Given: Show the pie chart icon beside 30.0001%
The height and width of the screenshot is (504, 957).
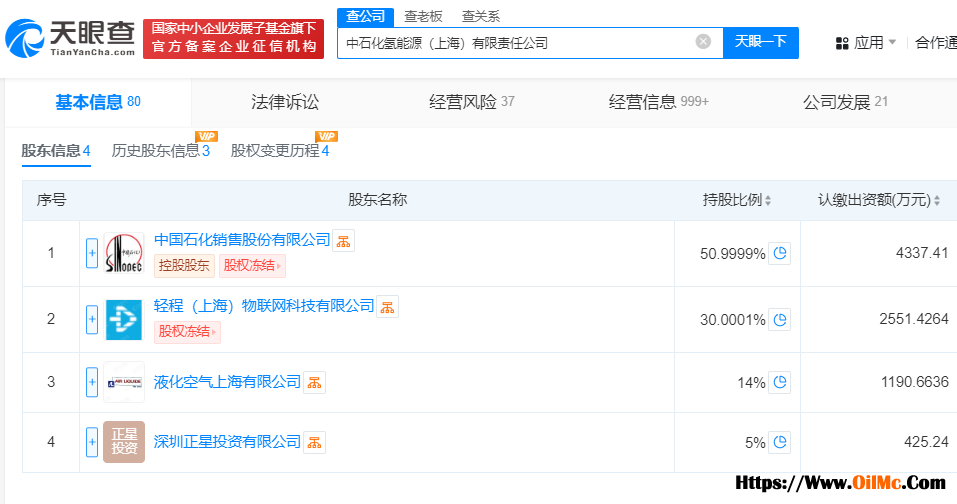Looking at the screenshot, I should coord(780,319).
